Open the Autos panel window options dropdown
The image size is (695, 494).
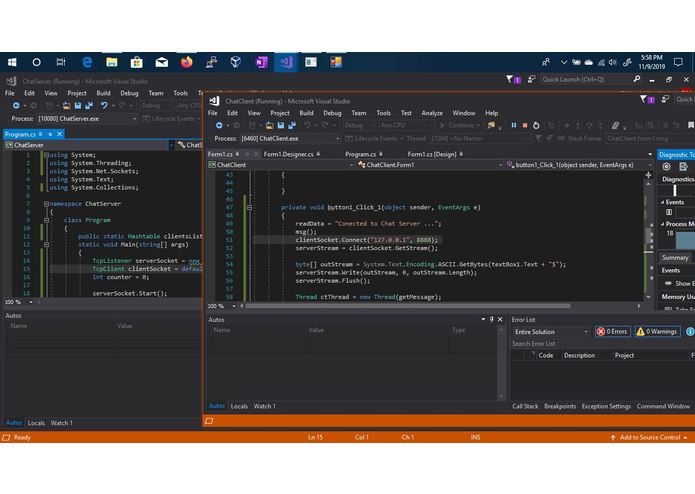click(x=483, y=319)
